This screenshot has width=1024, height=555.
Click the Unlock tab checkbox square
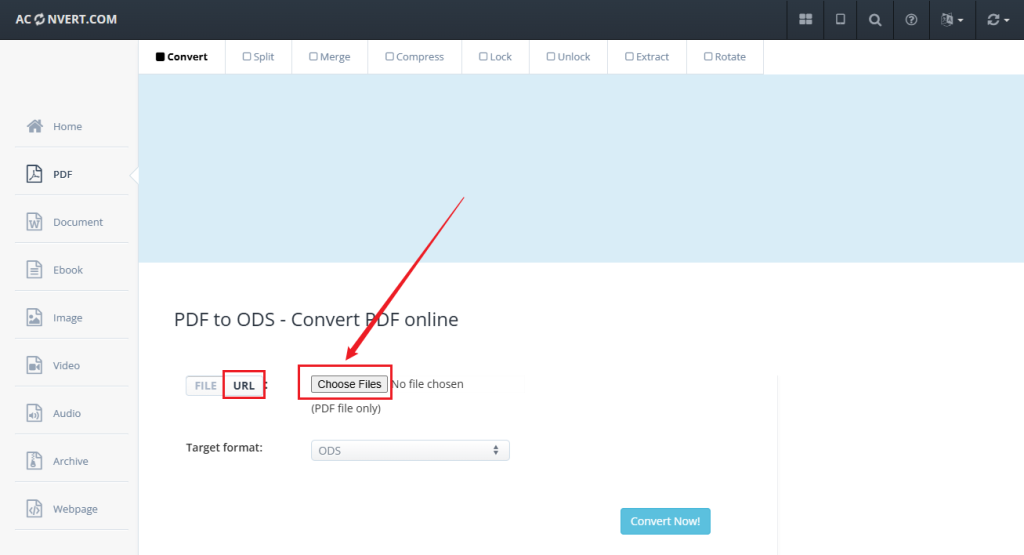[551, 57]
